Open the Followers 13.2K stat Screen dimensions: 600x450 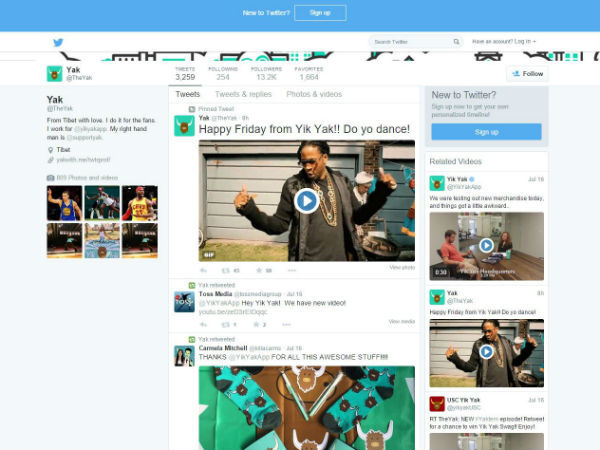[x=266, y=73]
